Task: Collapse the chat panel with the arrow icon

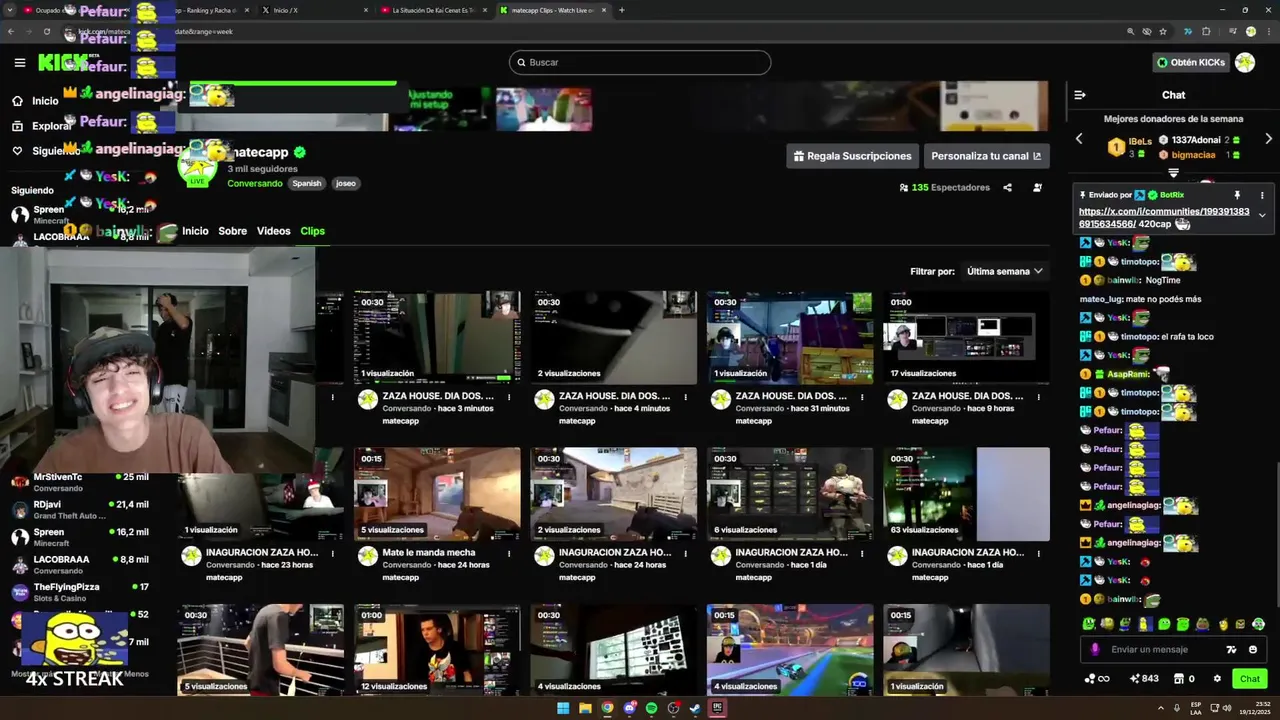Action: [1080, 95]
